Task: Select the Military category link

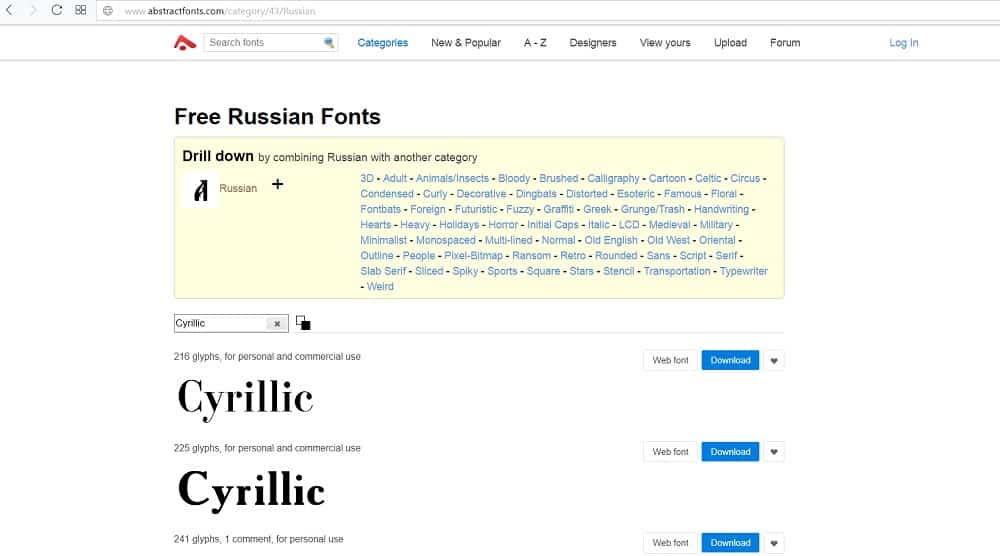Action: 716,224
